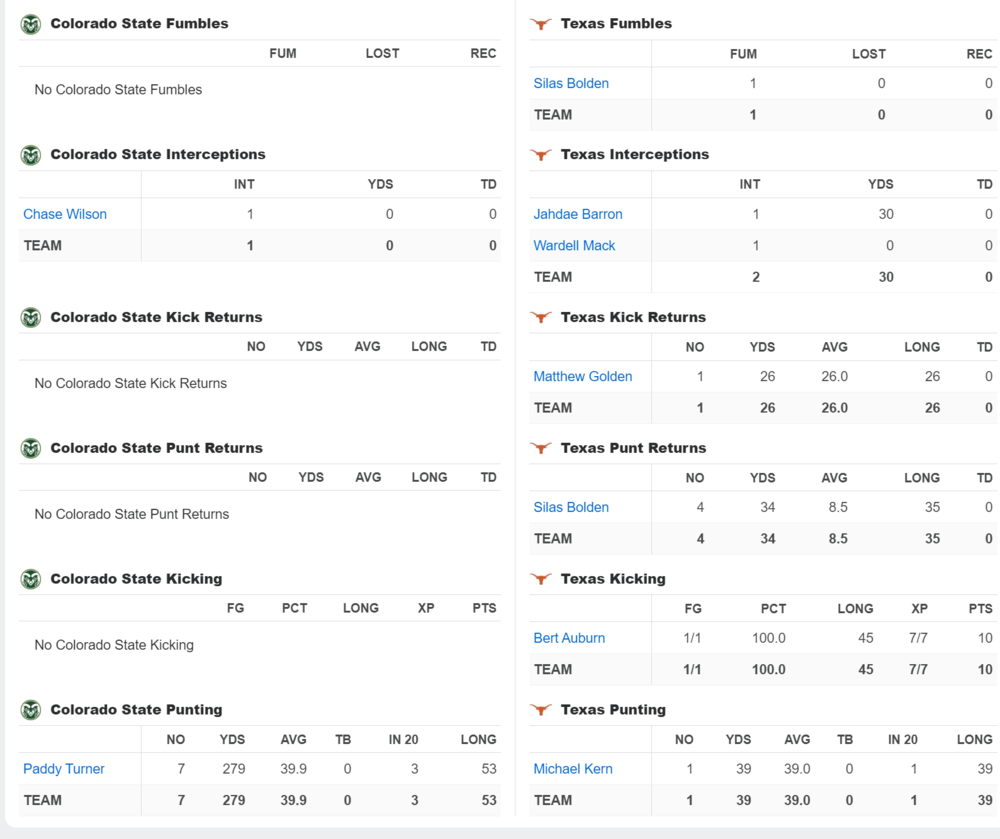Open Silas Bolden link under Texas Punt Returns
Image resolution: width=1000 pixels, height=839 pixels.
coord(571,507)
